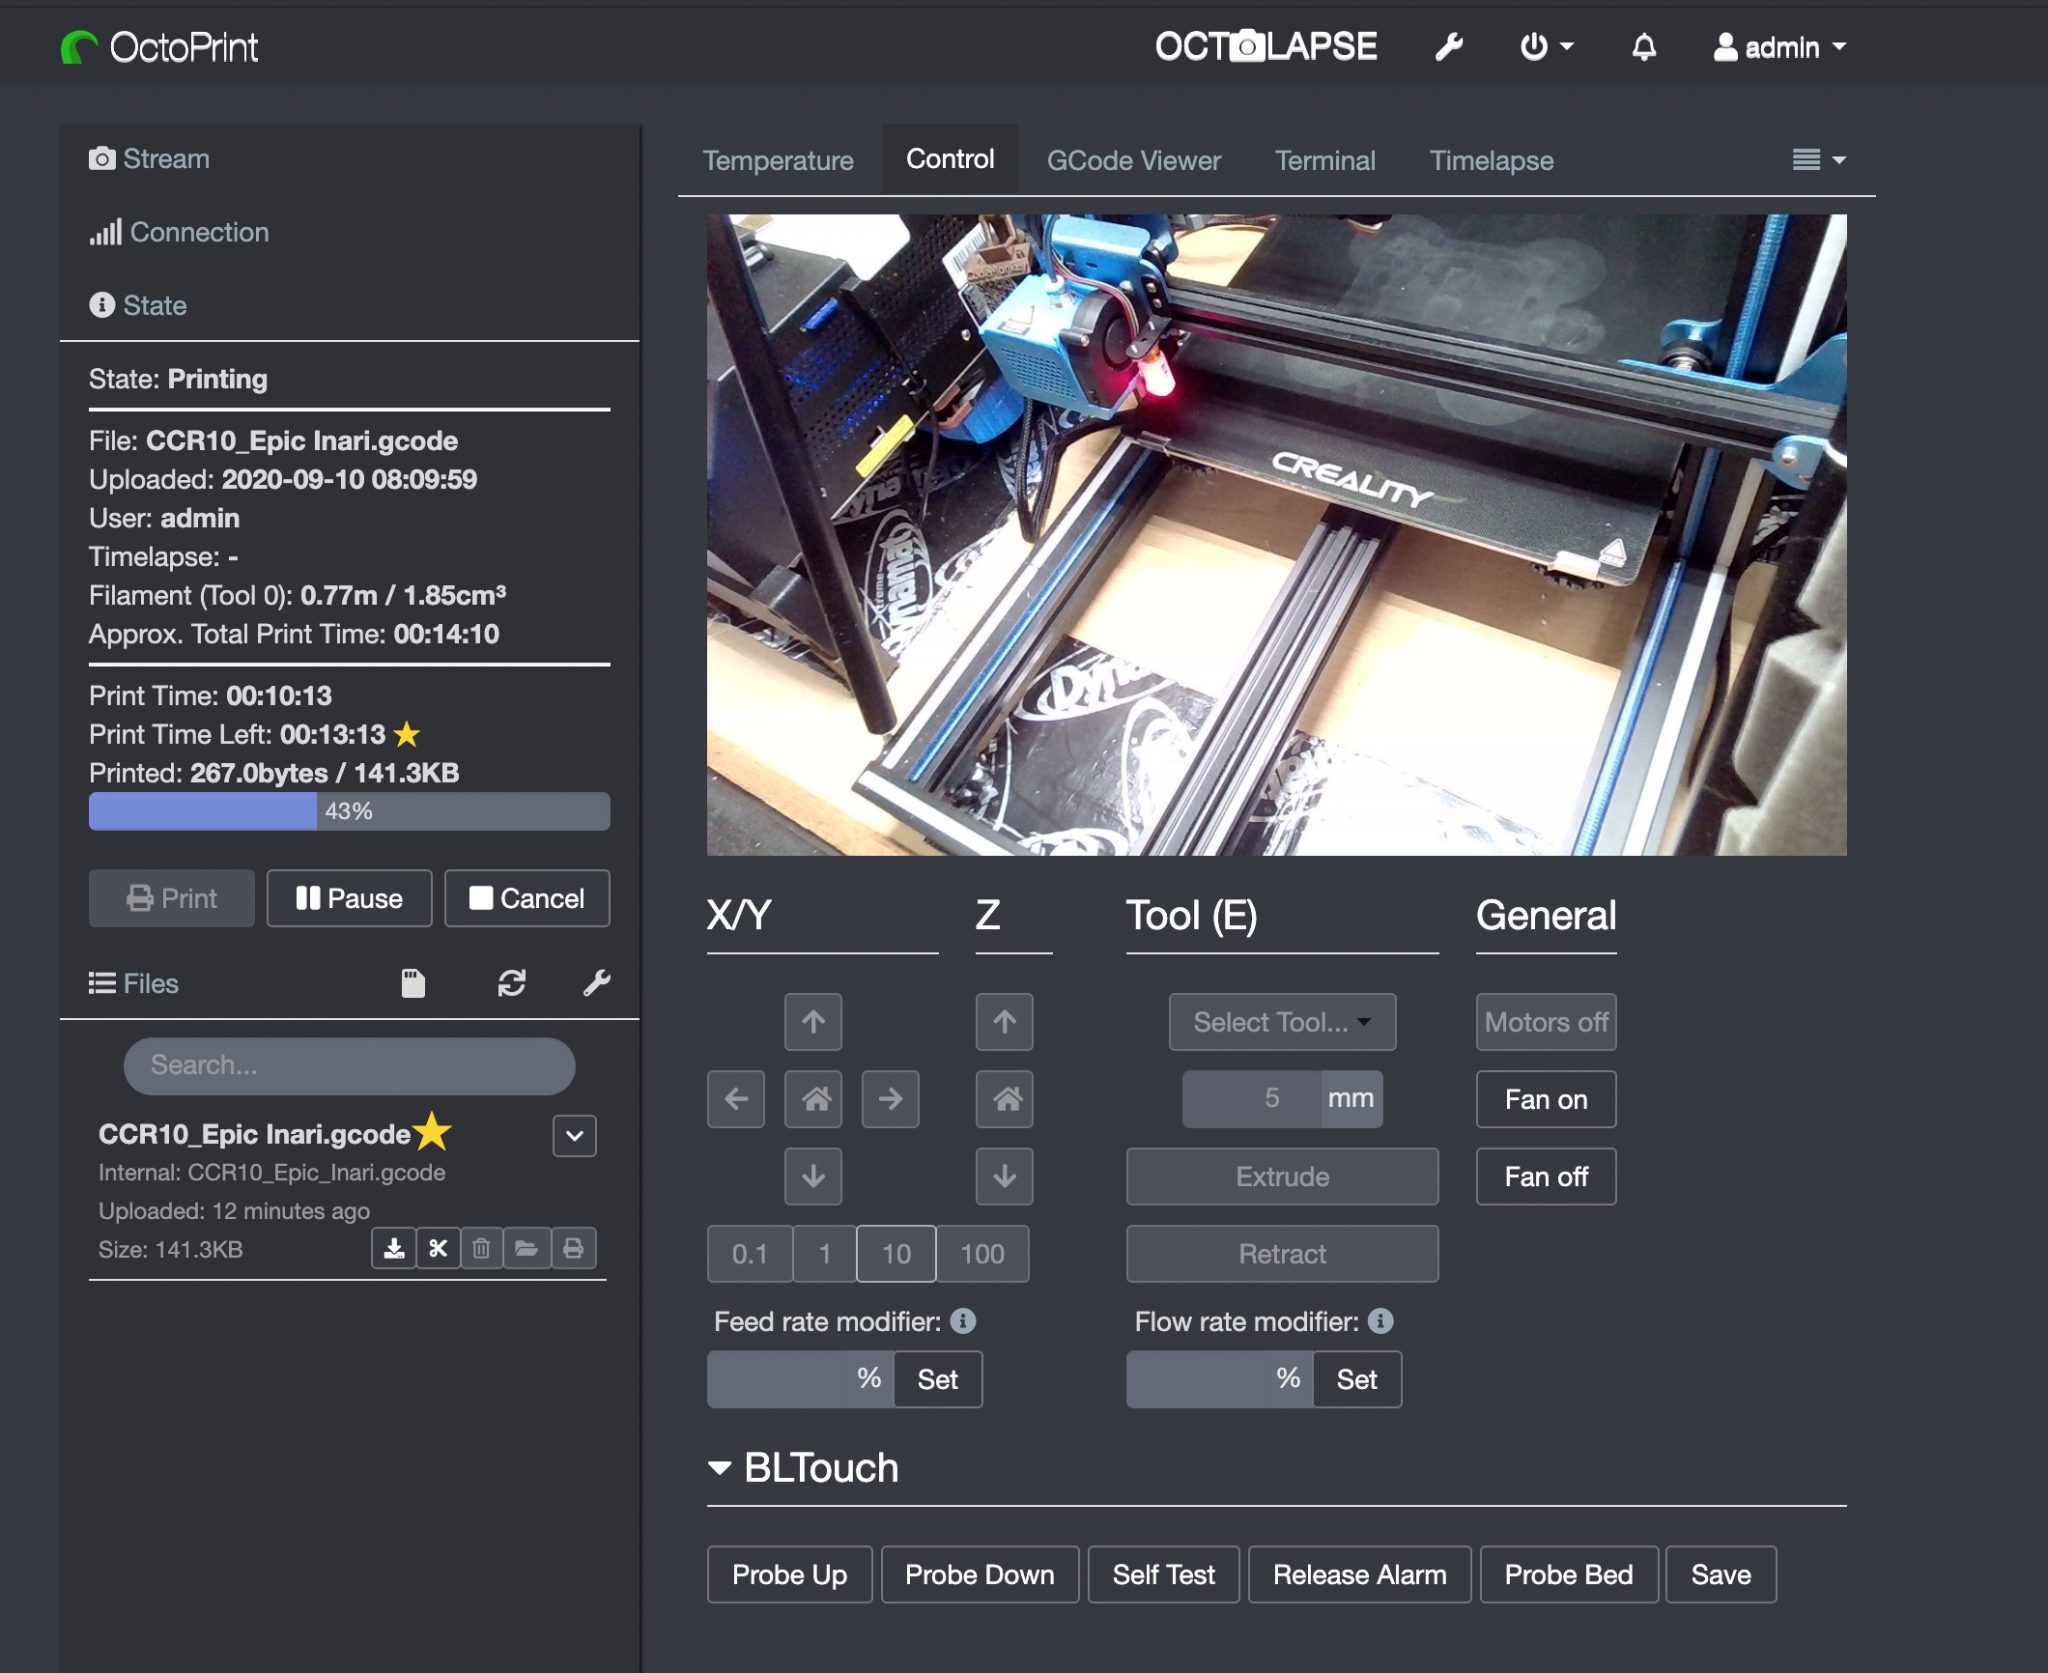Home the X/Y axes

pos(814,1098)
